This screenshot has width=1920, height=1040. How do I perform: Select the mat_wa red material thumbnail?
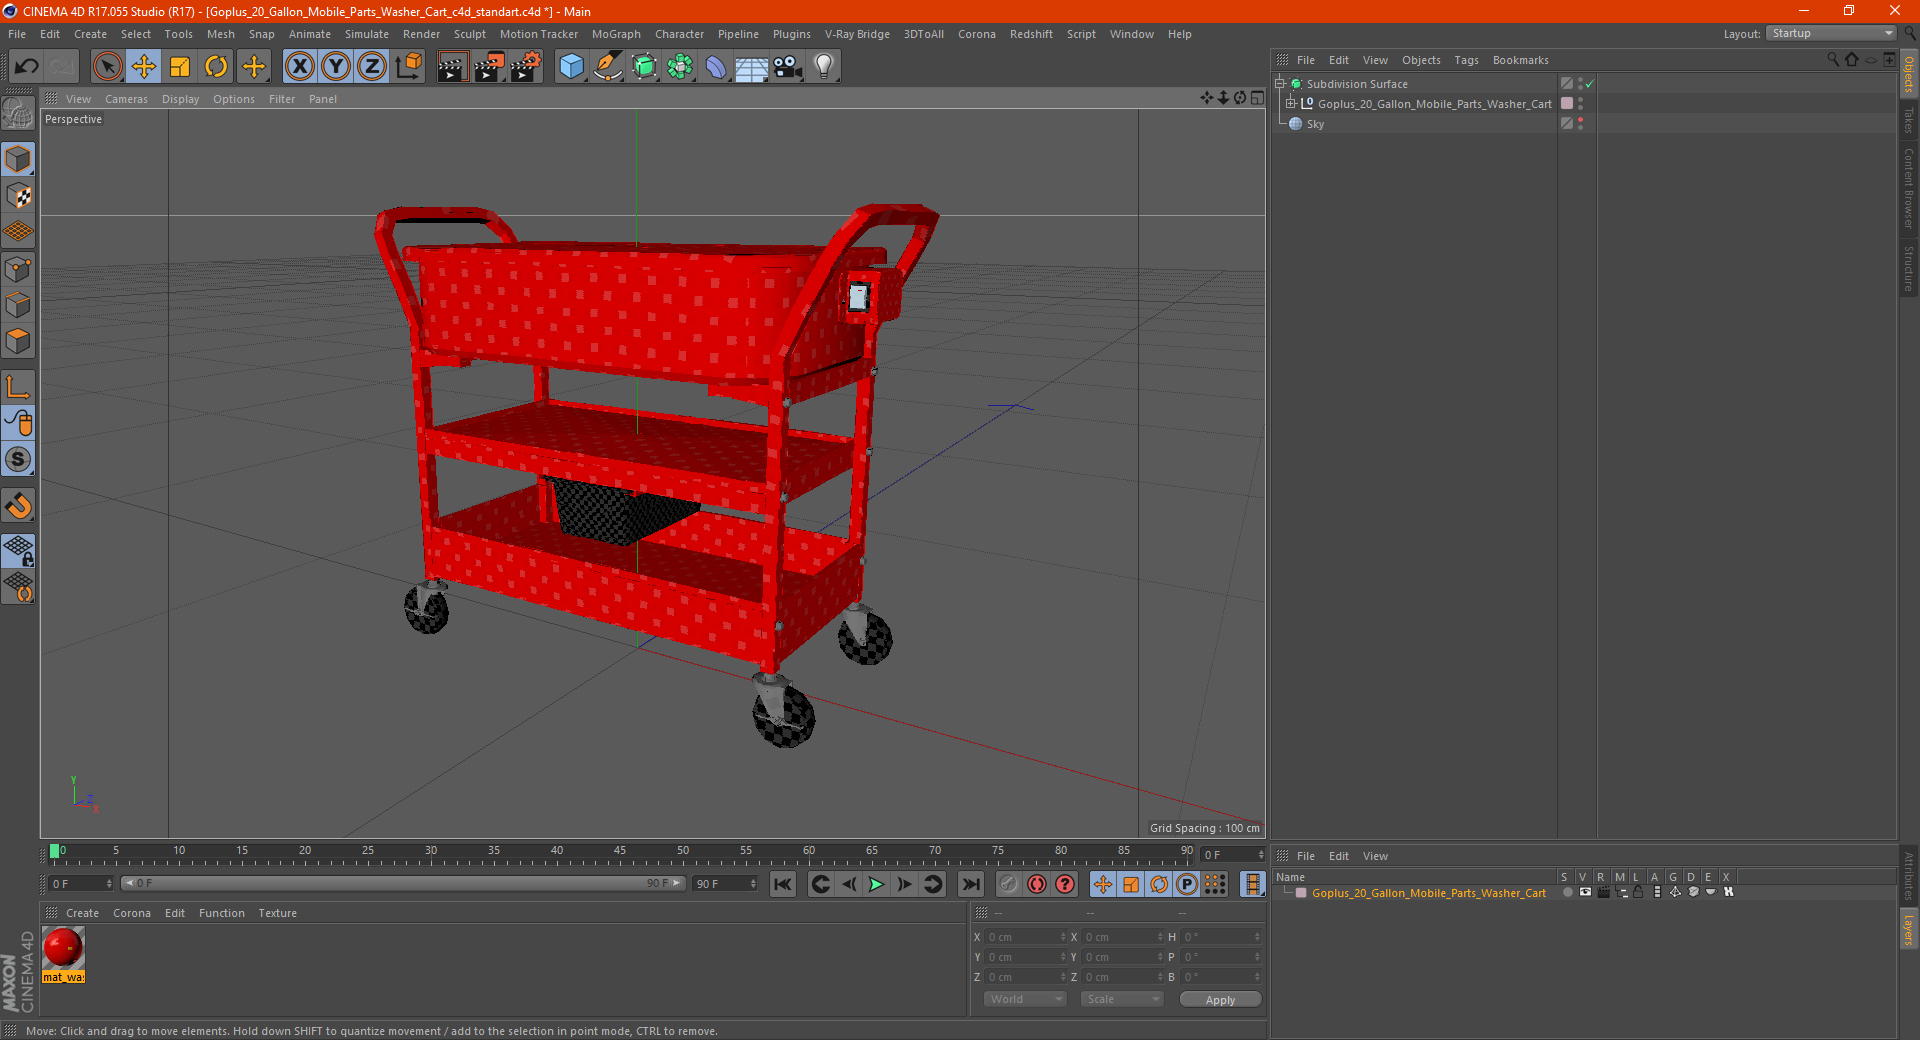coord(63,948)
